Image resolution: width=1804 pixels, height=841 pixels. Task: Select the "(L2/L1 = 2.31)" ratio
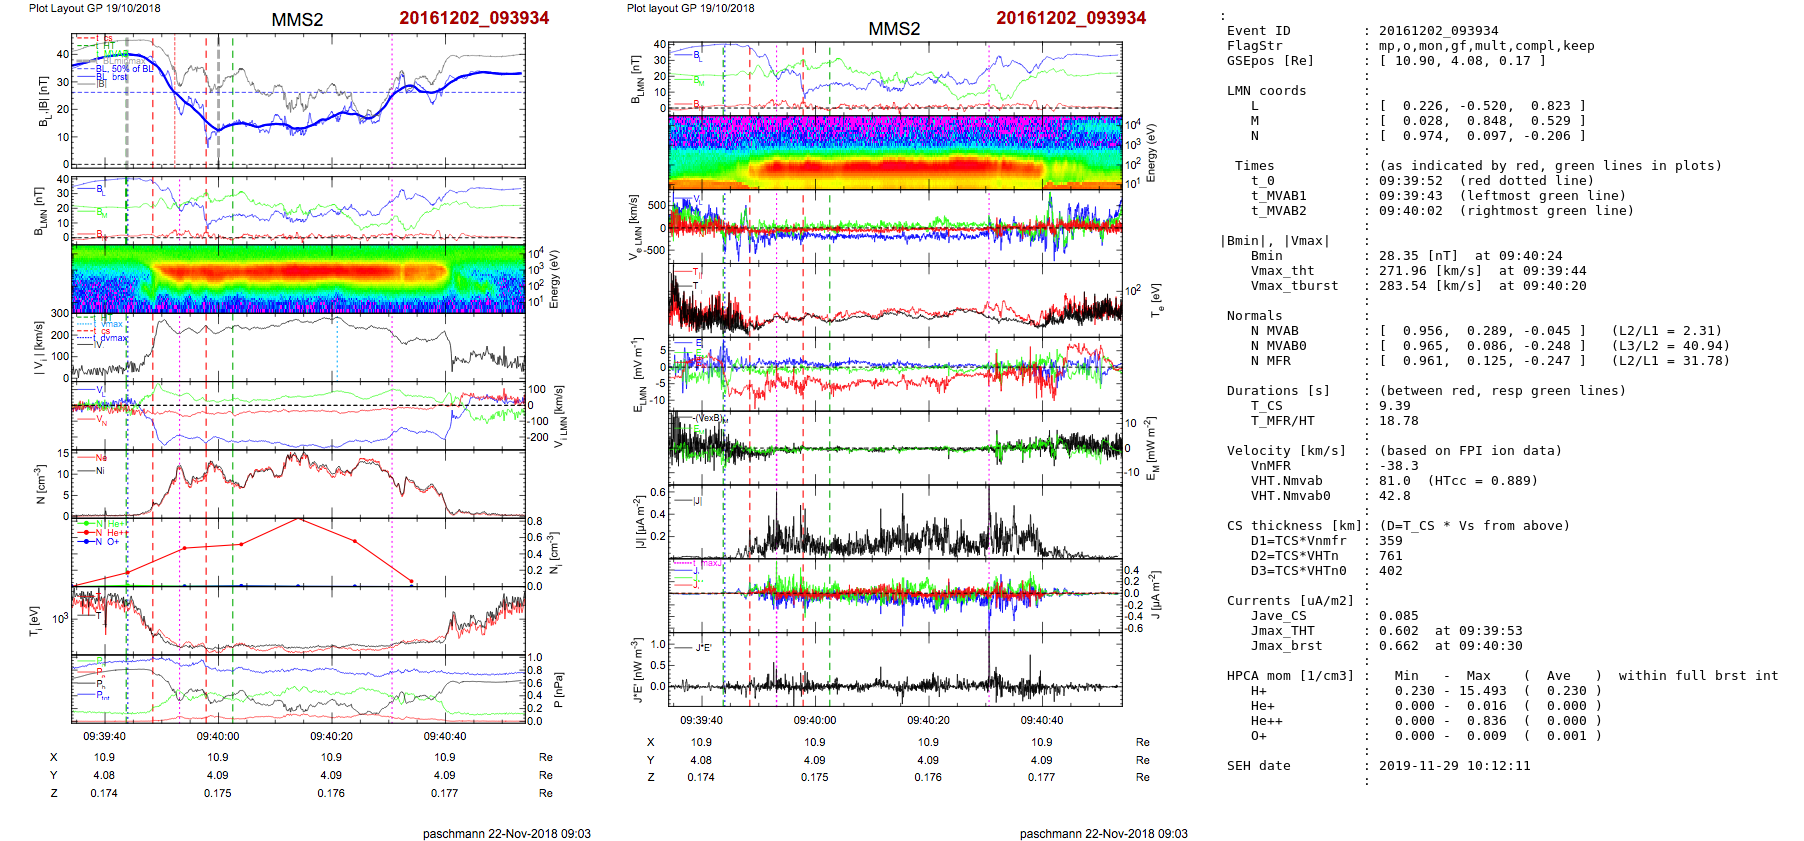click(x=1667, y=331)
